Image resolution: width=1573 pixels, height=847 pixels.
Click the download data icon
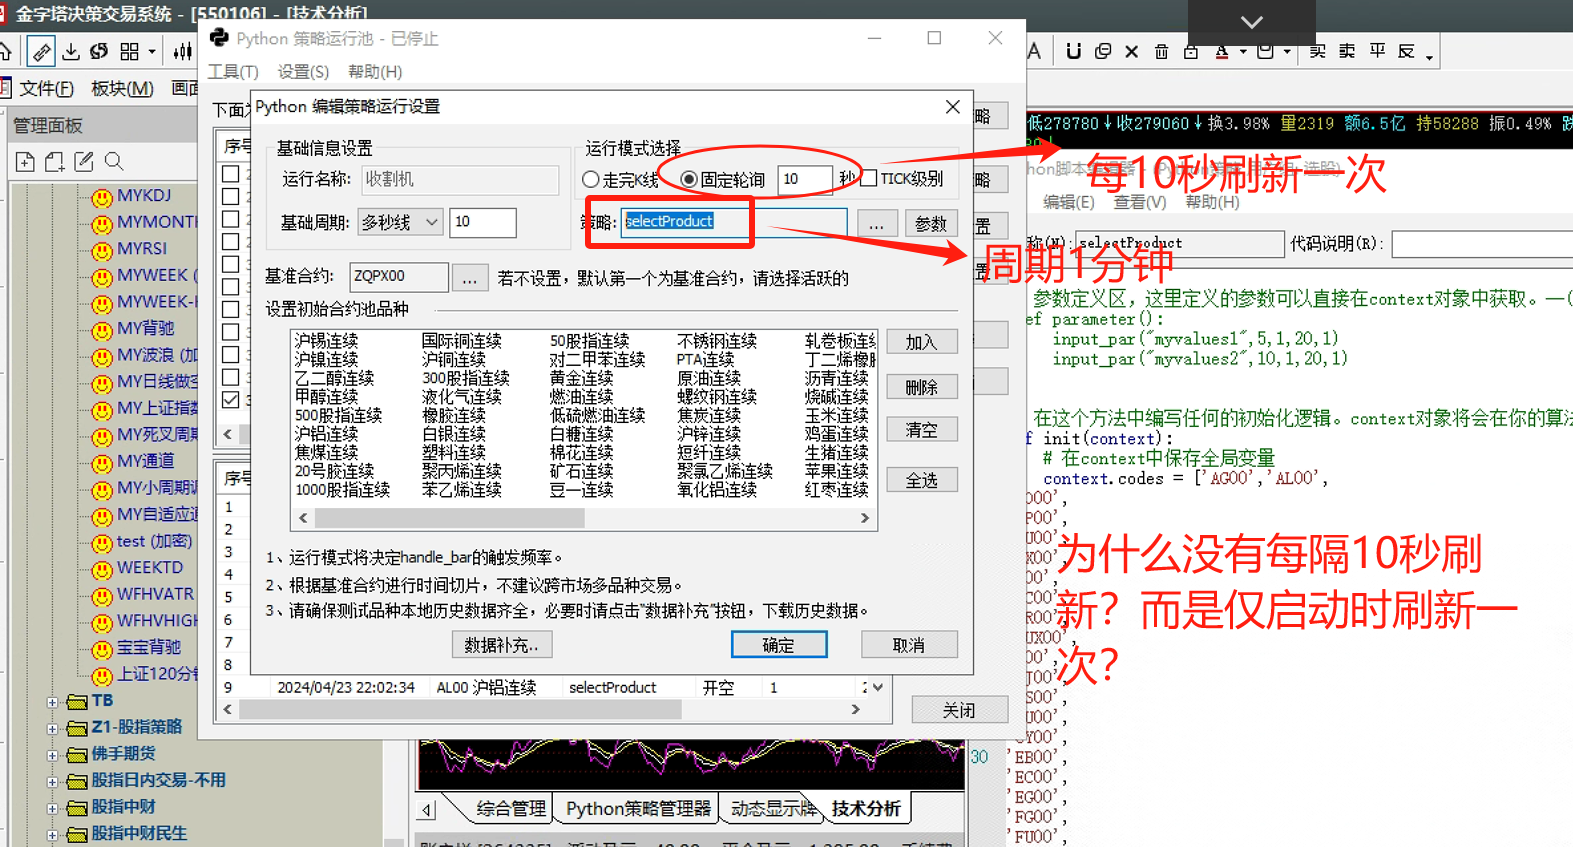point(71,51)
